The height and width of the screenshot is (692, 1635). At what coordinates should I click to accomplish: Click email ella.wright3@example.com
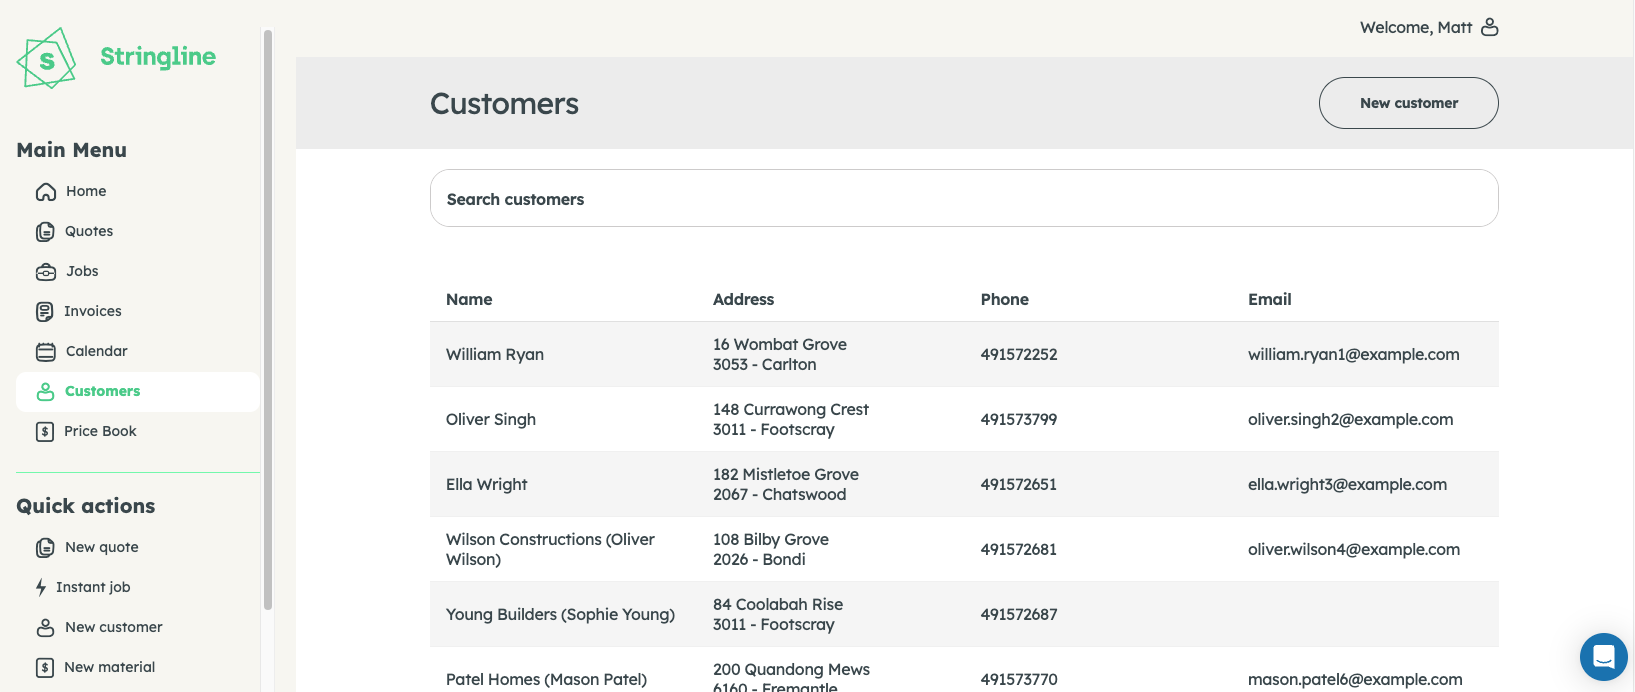click(x=1348, y=484)
